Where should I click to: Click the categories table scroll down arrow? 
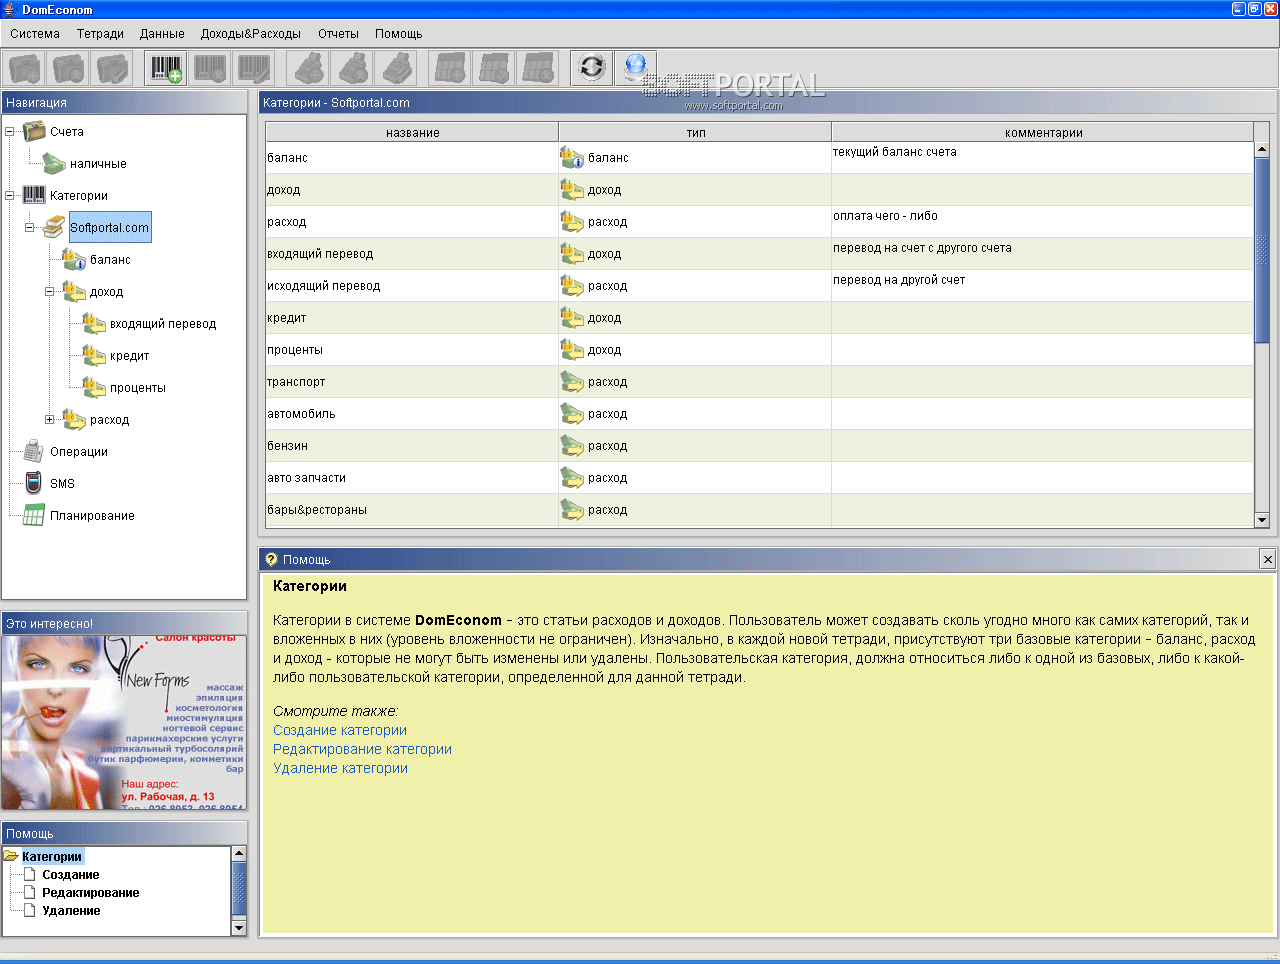pyautogui.click(x=1261, y=519)
